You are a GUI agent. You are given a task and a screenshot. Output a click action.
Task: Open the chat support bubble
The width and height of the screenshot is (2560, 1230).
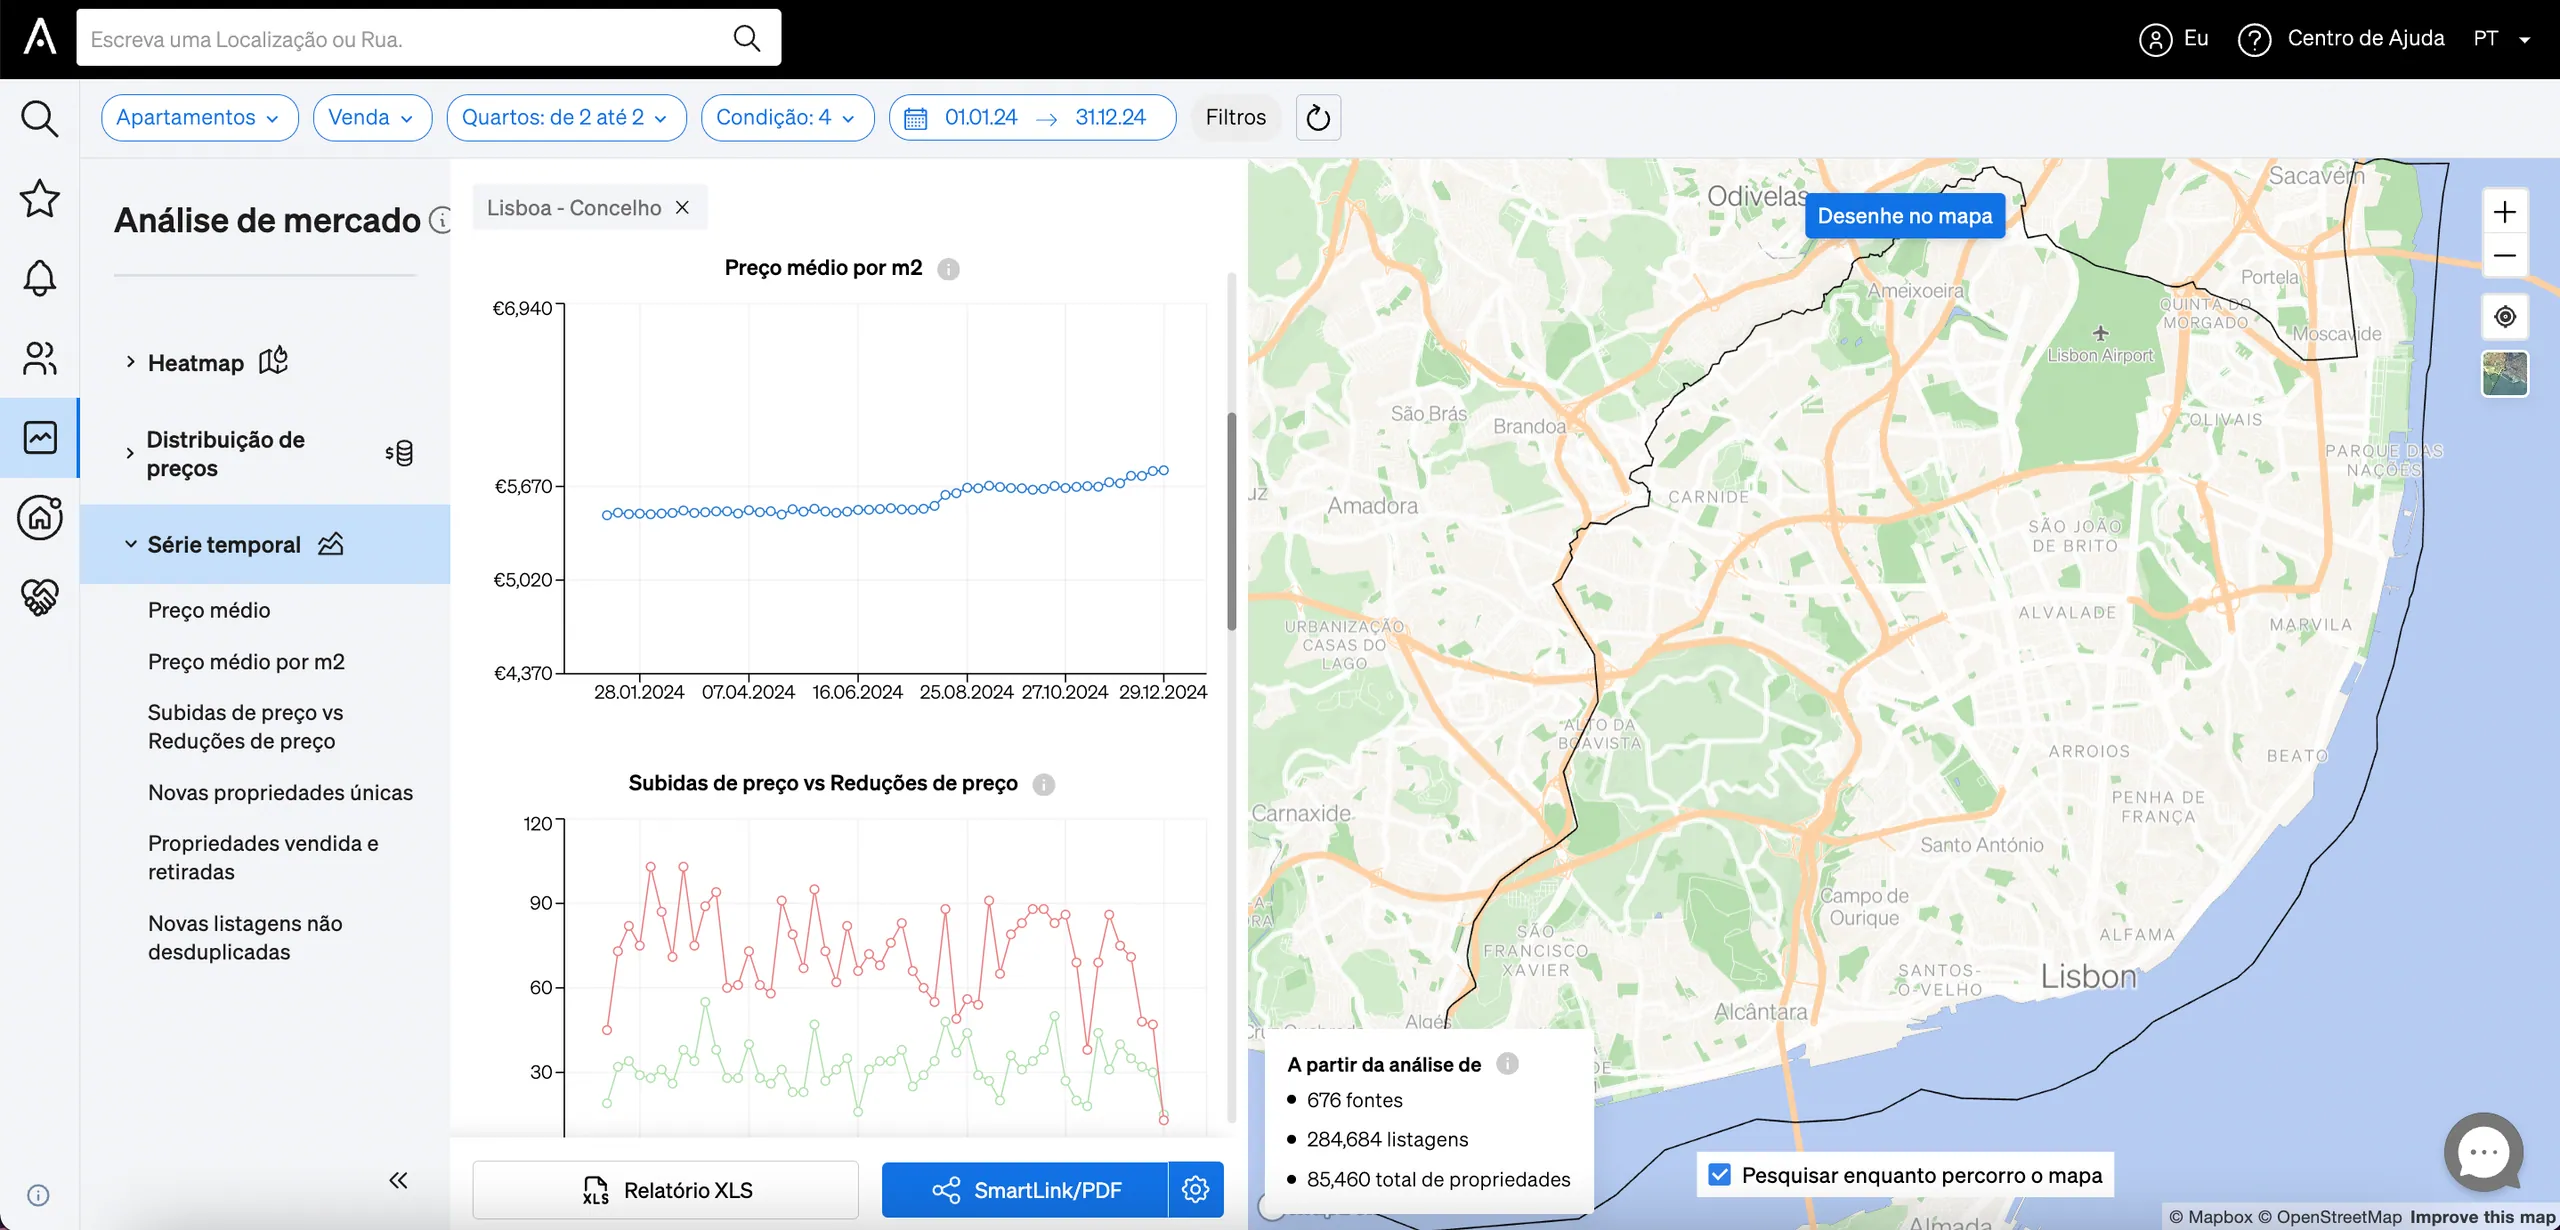click(x=2484, y=1153)
